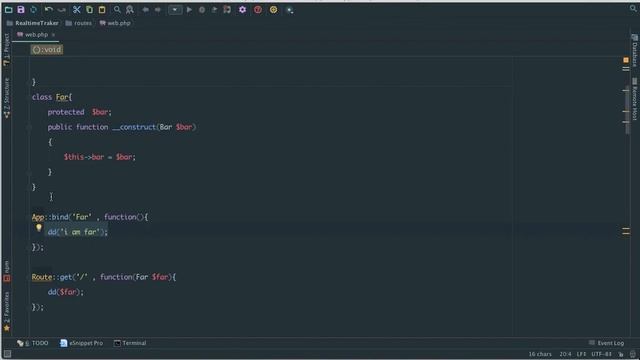Click '$this->bar' assignment line

pos(100,157)
